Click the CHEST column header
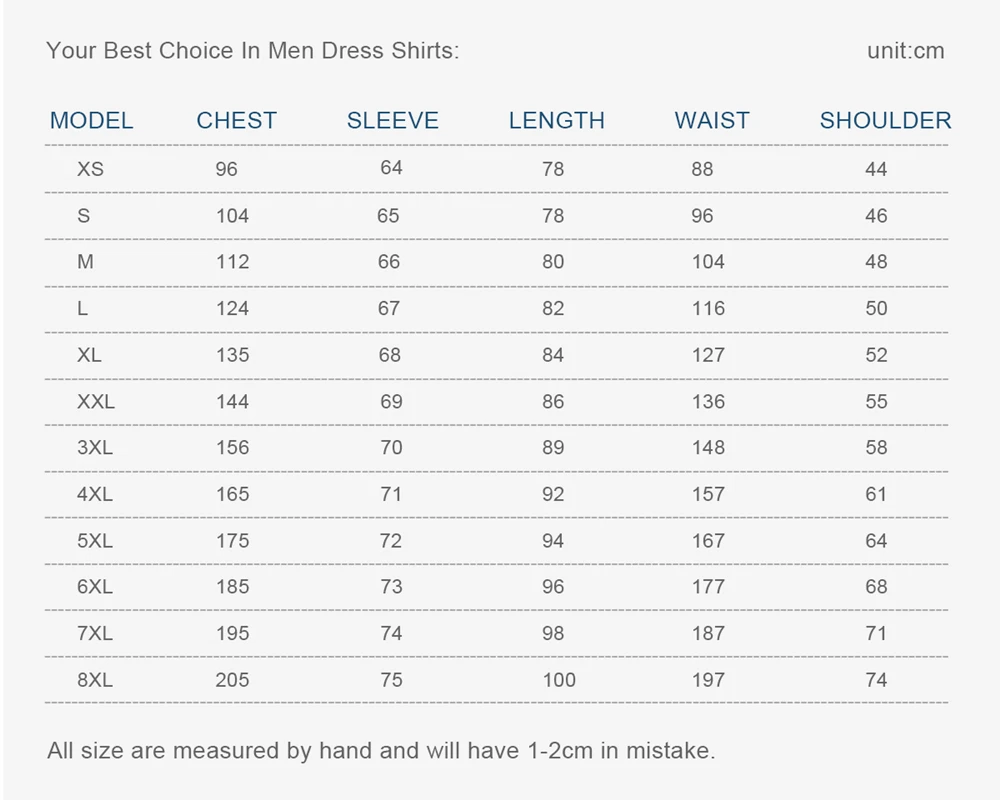The height and width of the screenshot is (800, 1000). (x=237, y=121)
